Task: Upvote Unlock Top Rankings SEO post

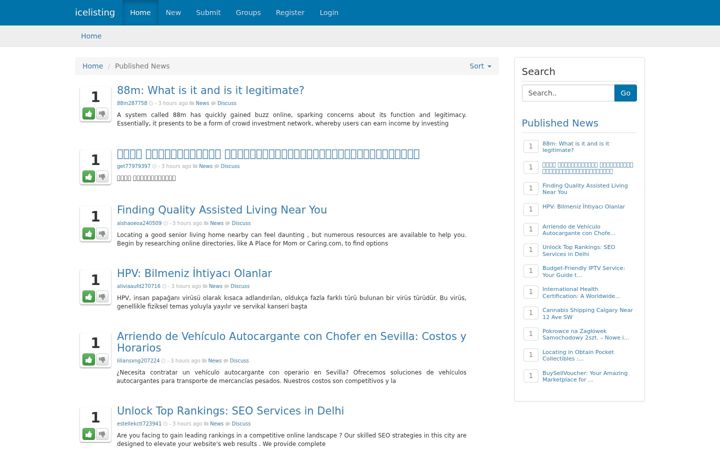Action: [89, 433]
